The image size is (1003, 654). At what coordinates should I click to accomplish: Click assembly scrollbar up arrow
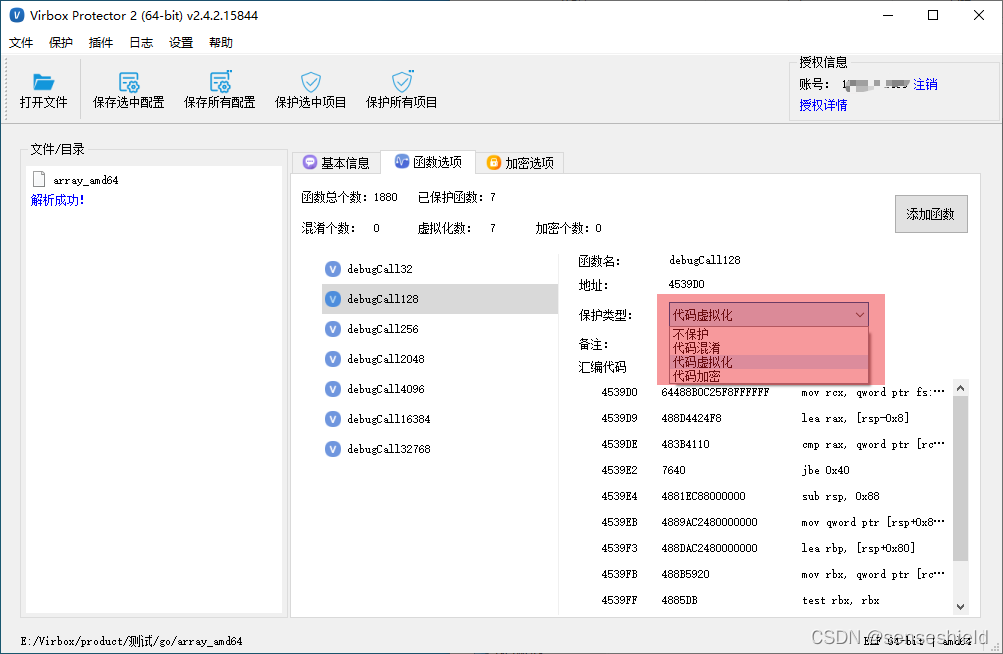point(960,388)
